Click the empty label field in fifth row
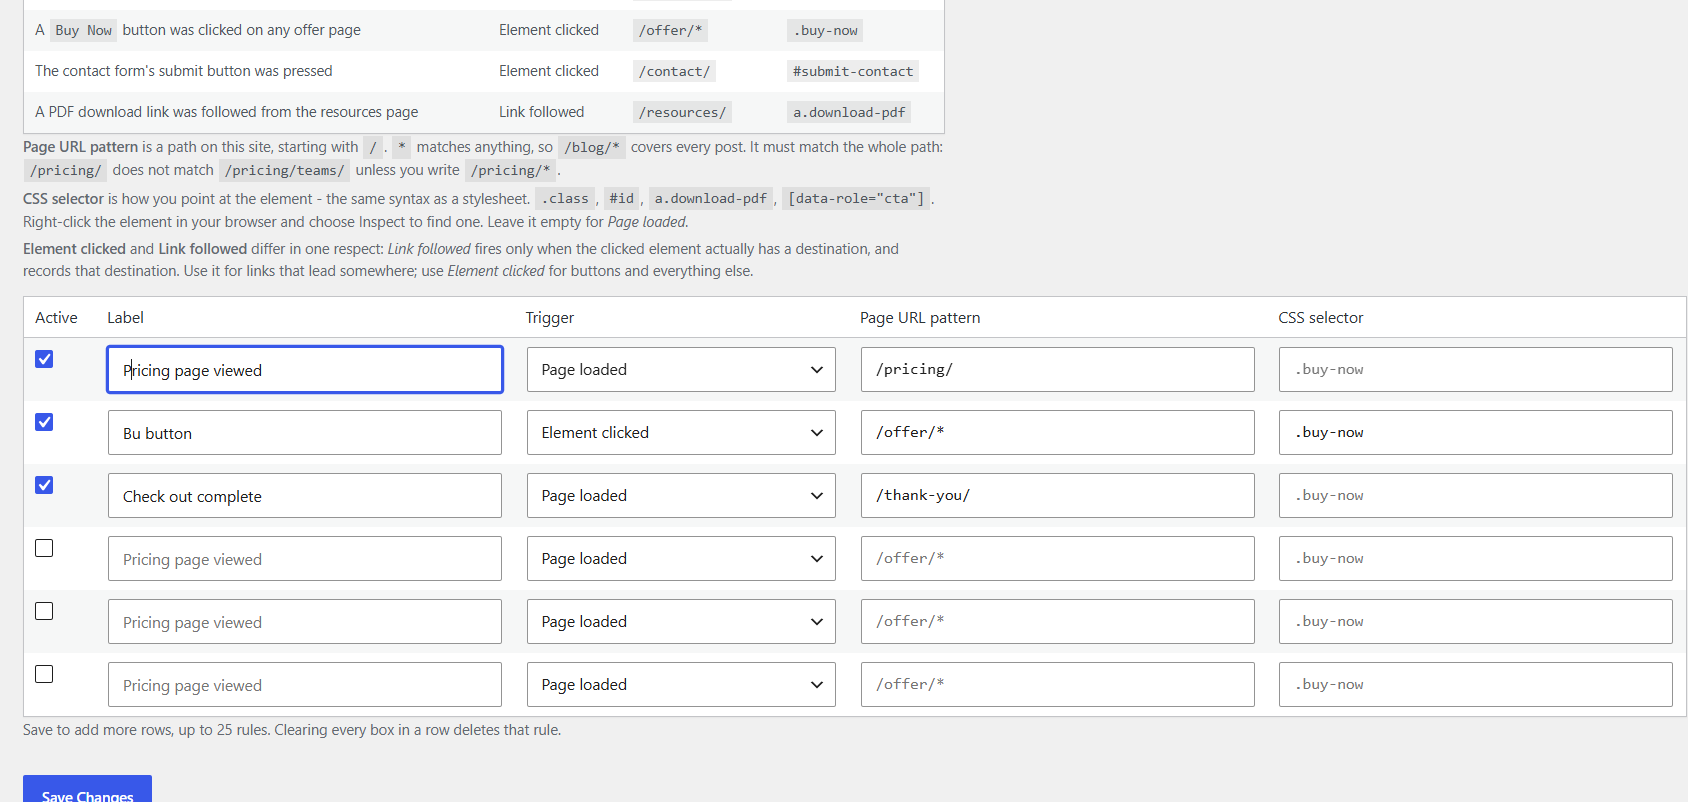The image size is (1688, 802). 305,622
